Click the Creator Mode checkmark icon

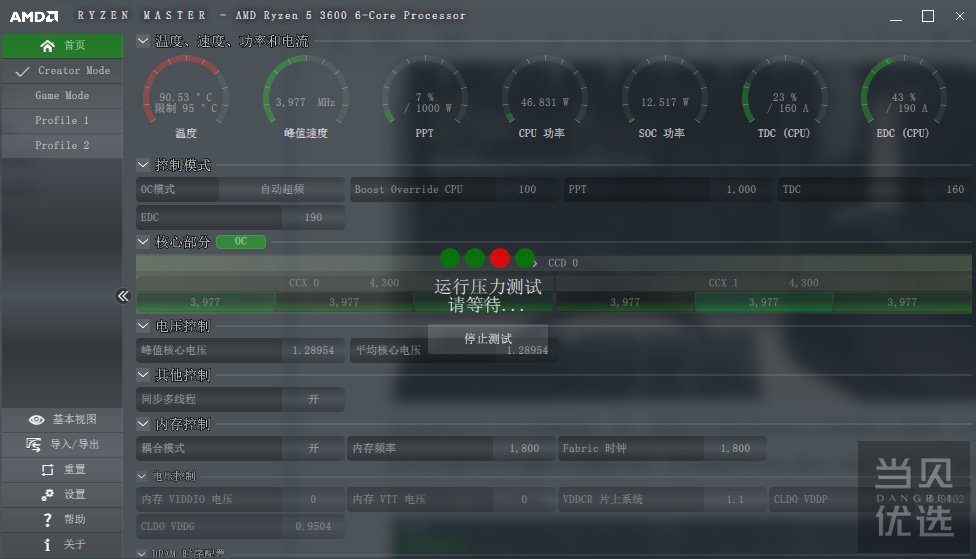(x=22, y=72)
